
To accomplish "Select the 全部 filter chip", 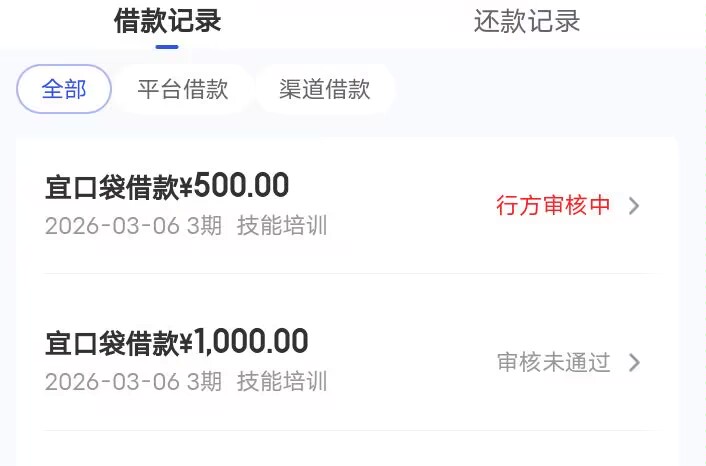I will point(64,89).
